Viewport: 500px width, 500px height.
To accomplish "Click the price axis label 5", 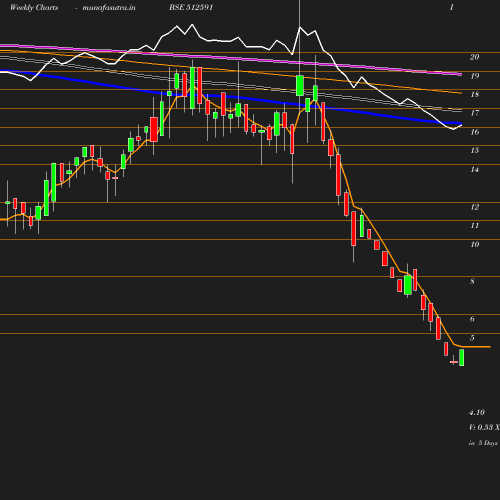I will tap(472, 338).
